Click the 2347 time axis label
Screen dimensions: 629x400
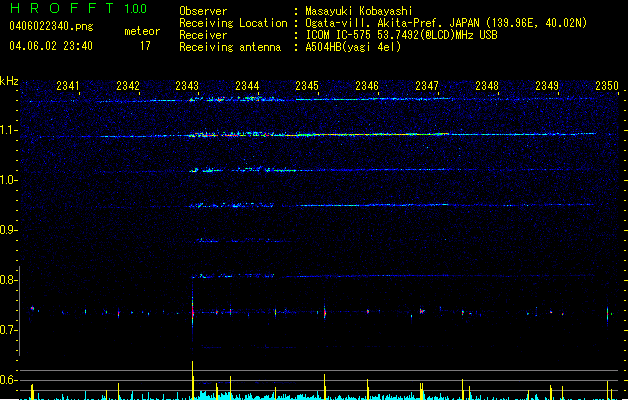coord(427,86)
